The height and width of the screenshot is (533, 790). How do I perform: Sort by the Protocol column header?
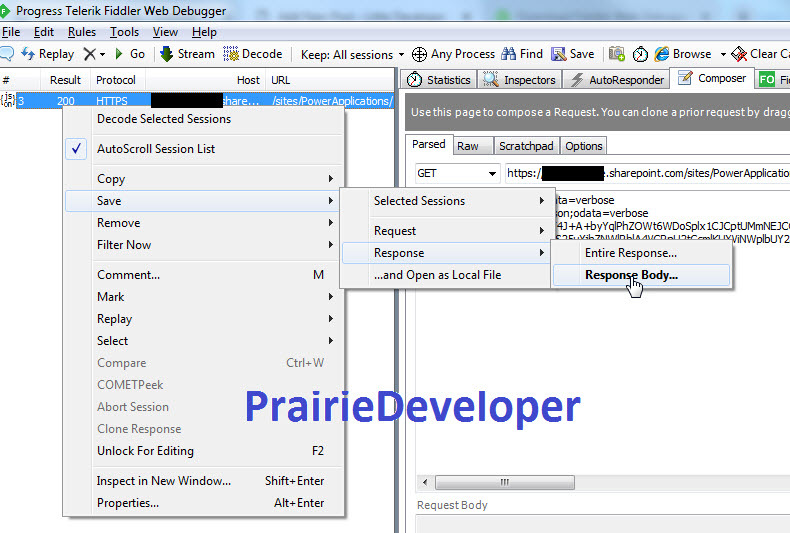[x=116, y=80]
